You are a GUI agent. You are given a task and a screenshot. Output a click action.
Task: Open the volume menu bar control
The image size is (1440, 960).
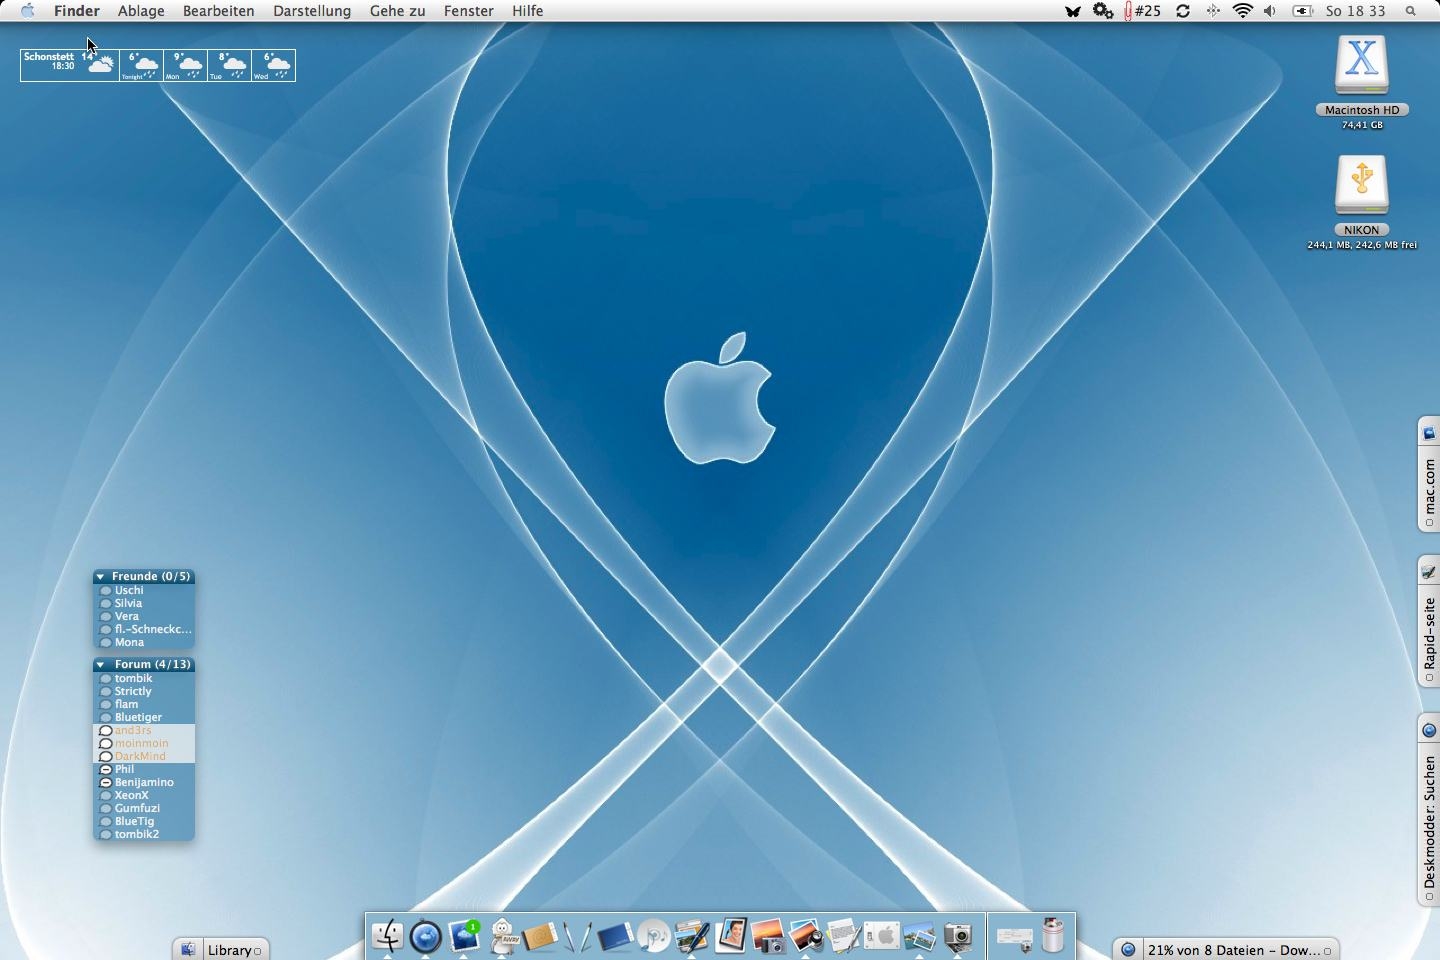1270,11
